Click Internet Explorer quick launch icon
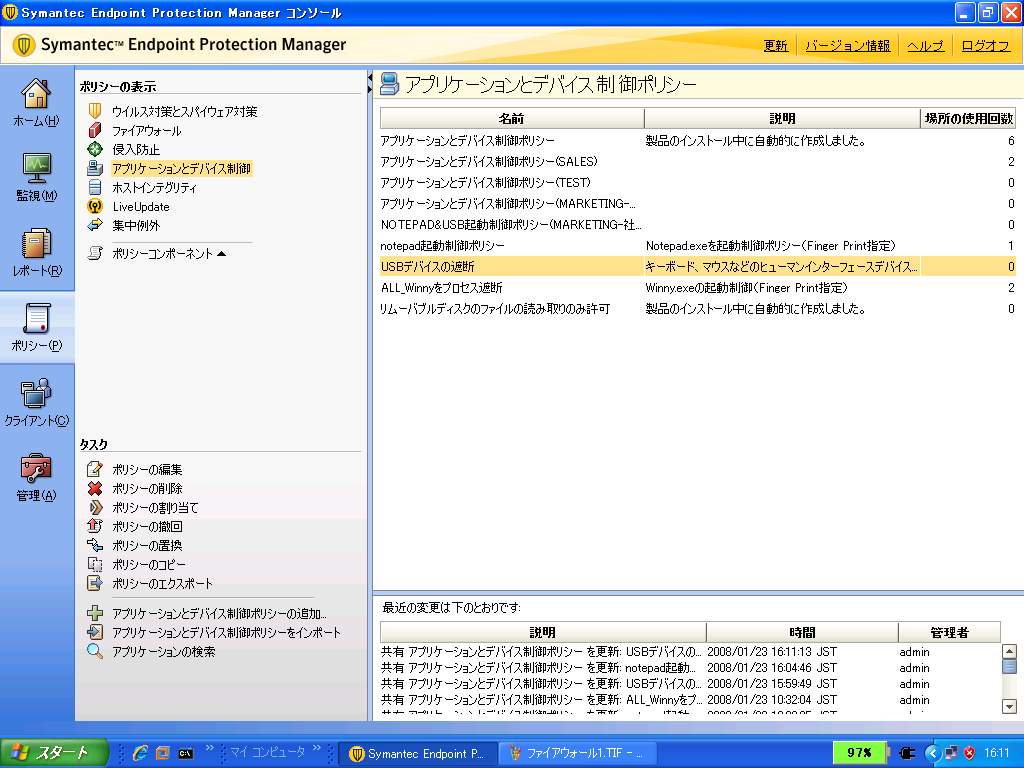 point(140,753)
